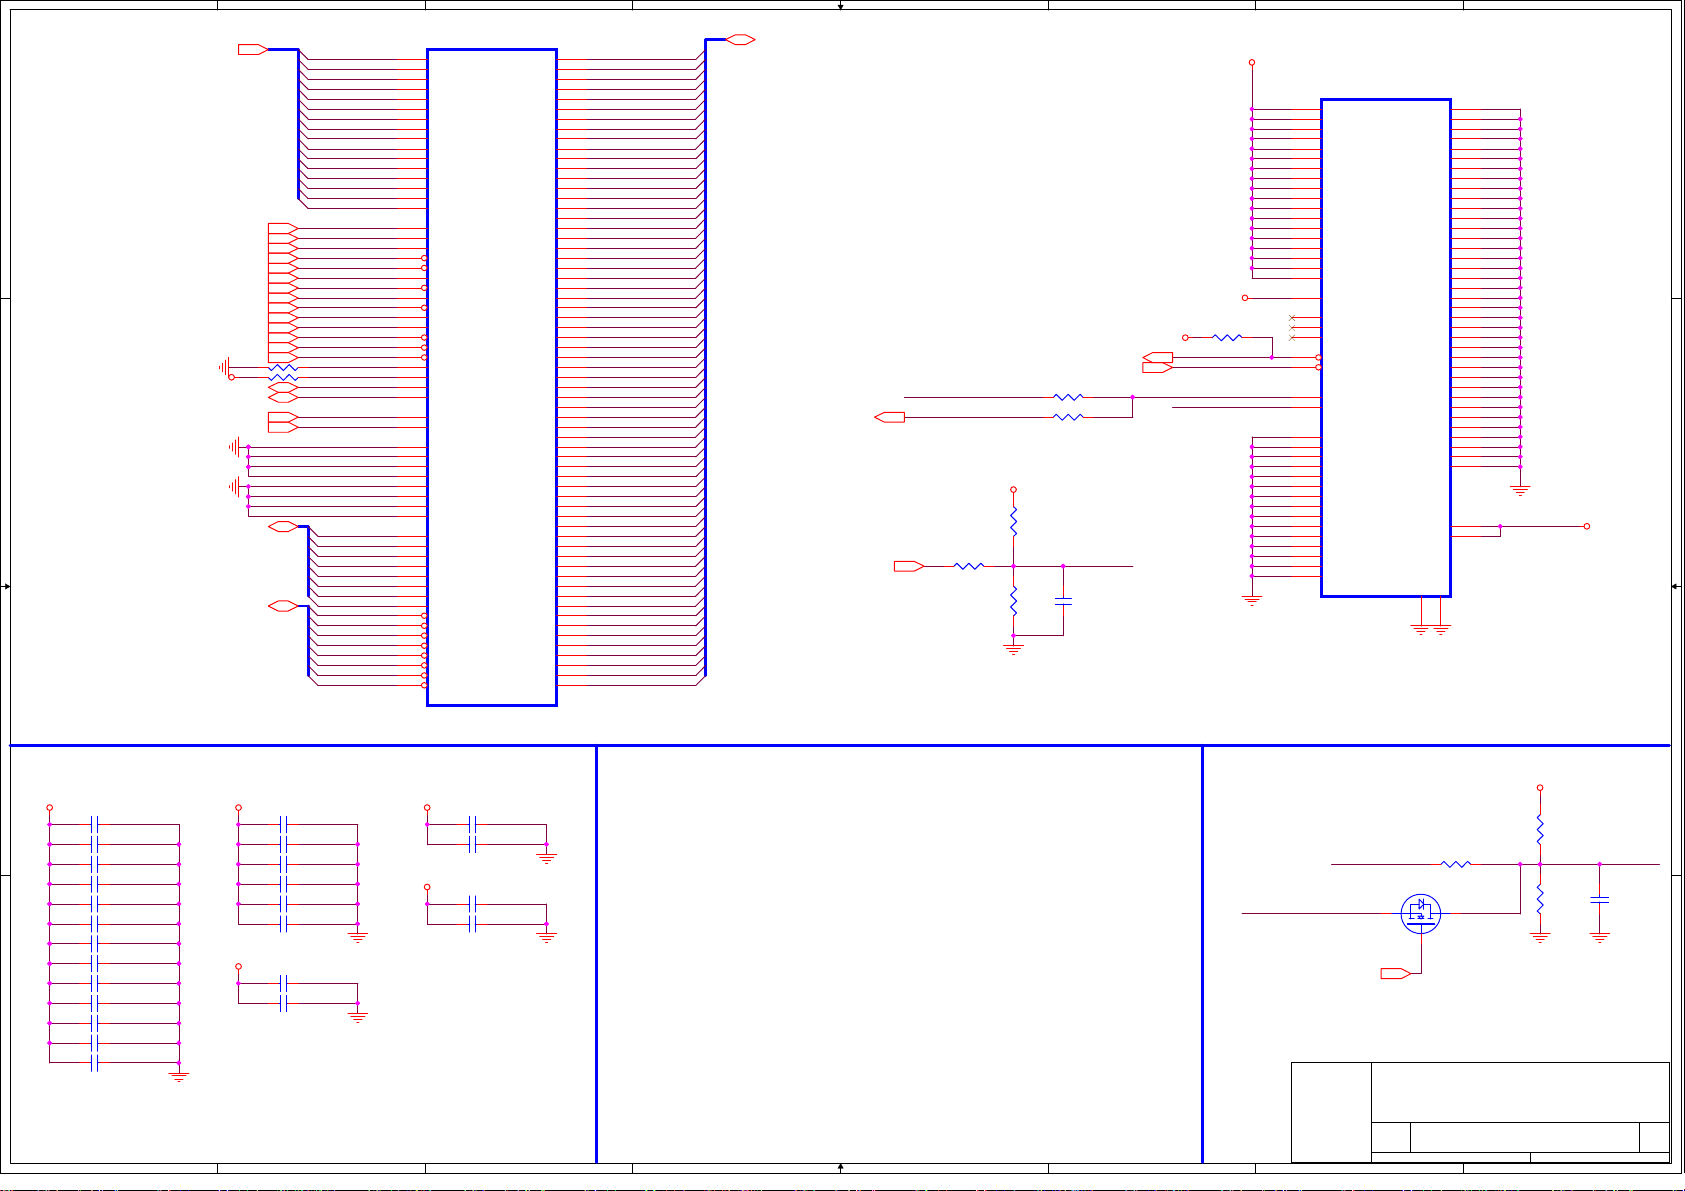The height and width of the screenshot is (1191, 1685).
Task: Select the upper resistor of the horizontal resistor pair
Action: tap(1068, 397)
